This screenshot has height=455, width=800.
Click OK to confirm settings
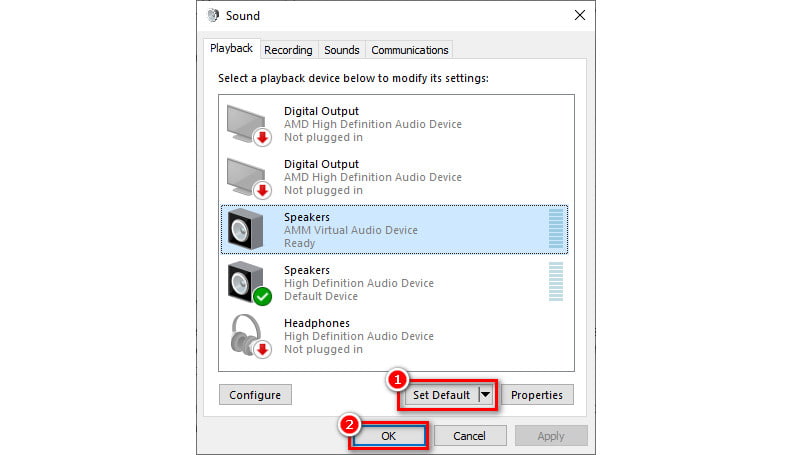coord(388,436)
